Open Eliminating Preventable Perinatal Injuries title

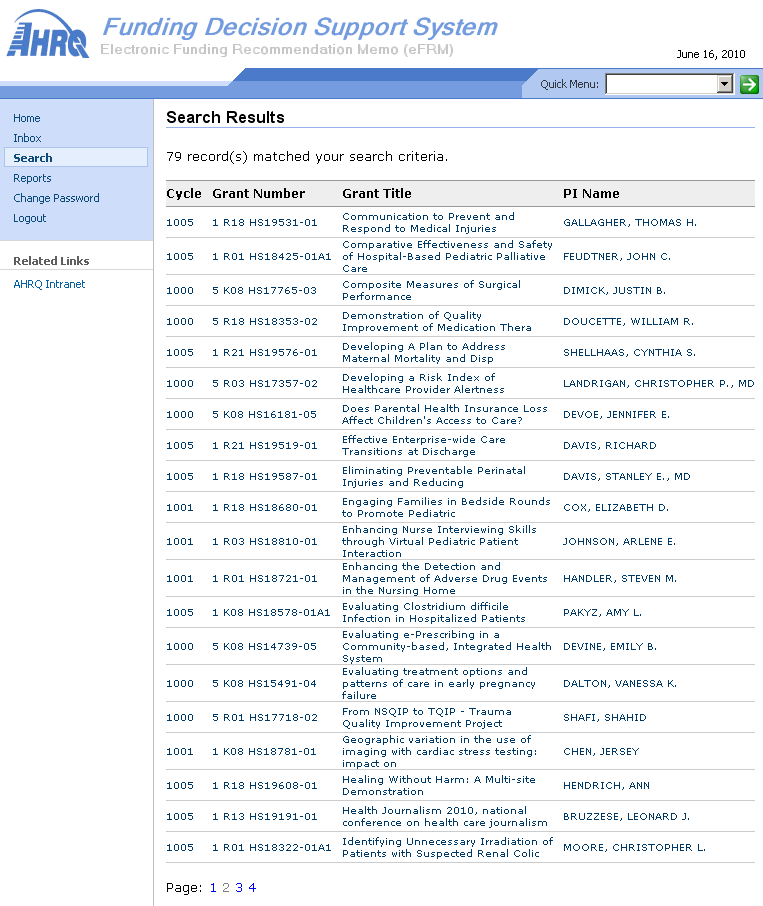pyautogui.click(x=434, y=477)
